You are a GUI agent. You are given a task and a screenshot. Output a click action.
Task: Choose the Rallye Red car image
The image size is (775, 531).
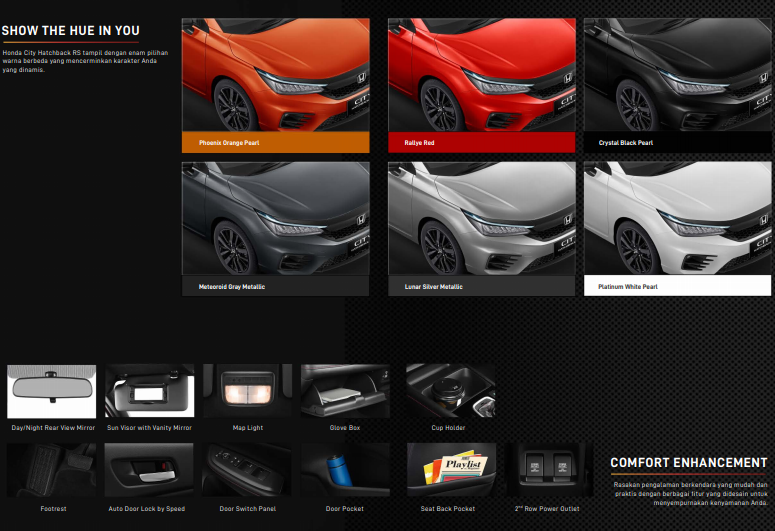click(x=481, y=75)
